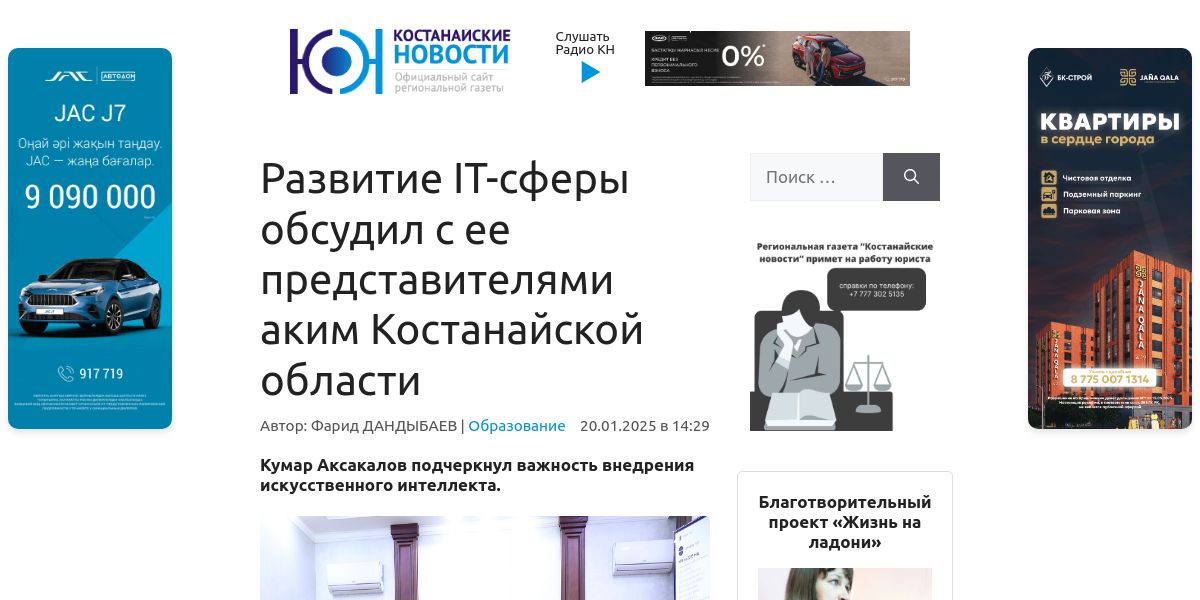Open the JAC J7 advertisement banner
The height and width of the screenshot is (600, 1200).
click(x=90, y=238)
